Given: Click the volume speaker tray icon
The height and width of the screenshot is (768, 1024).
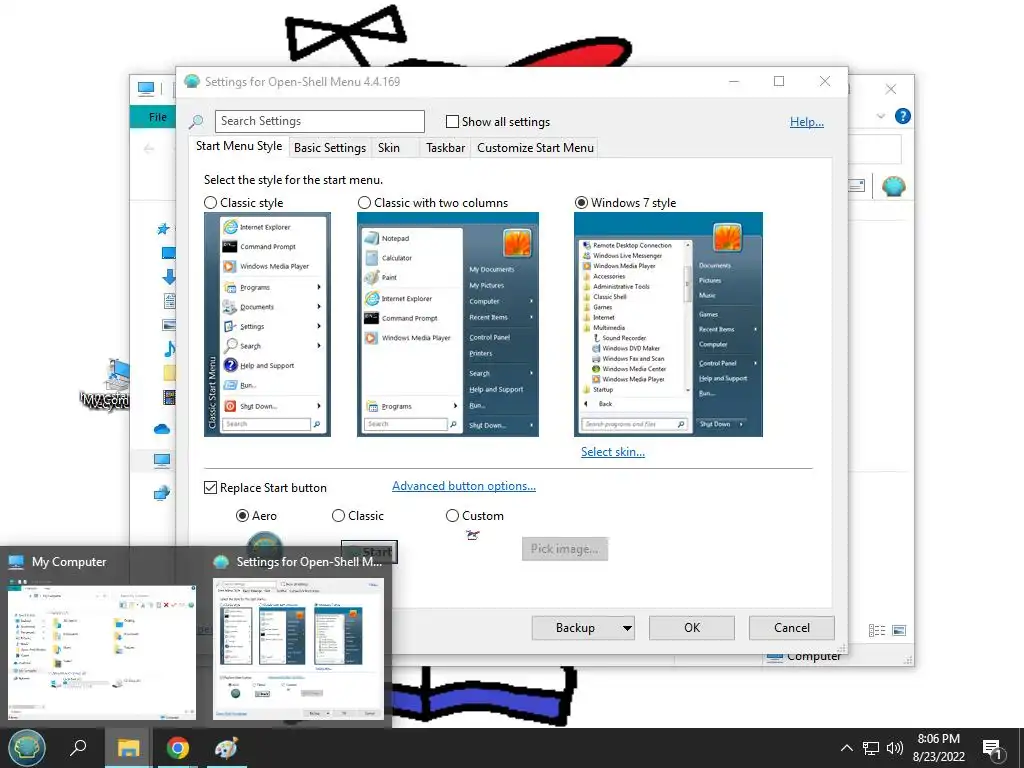Looking at the screenshot, I should (895, 748).
